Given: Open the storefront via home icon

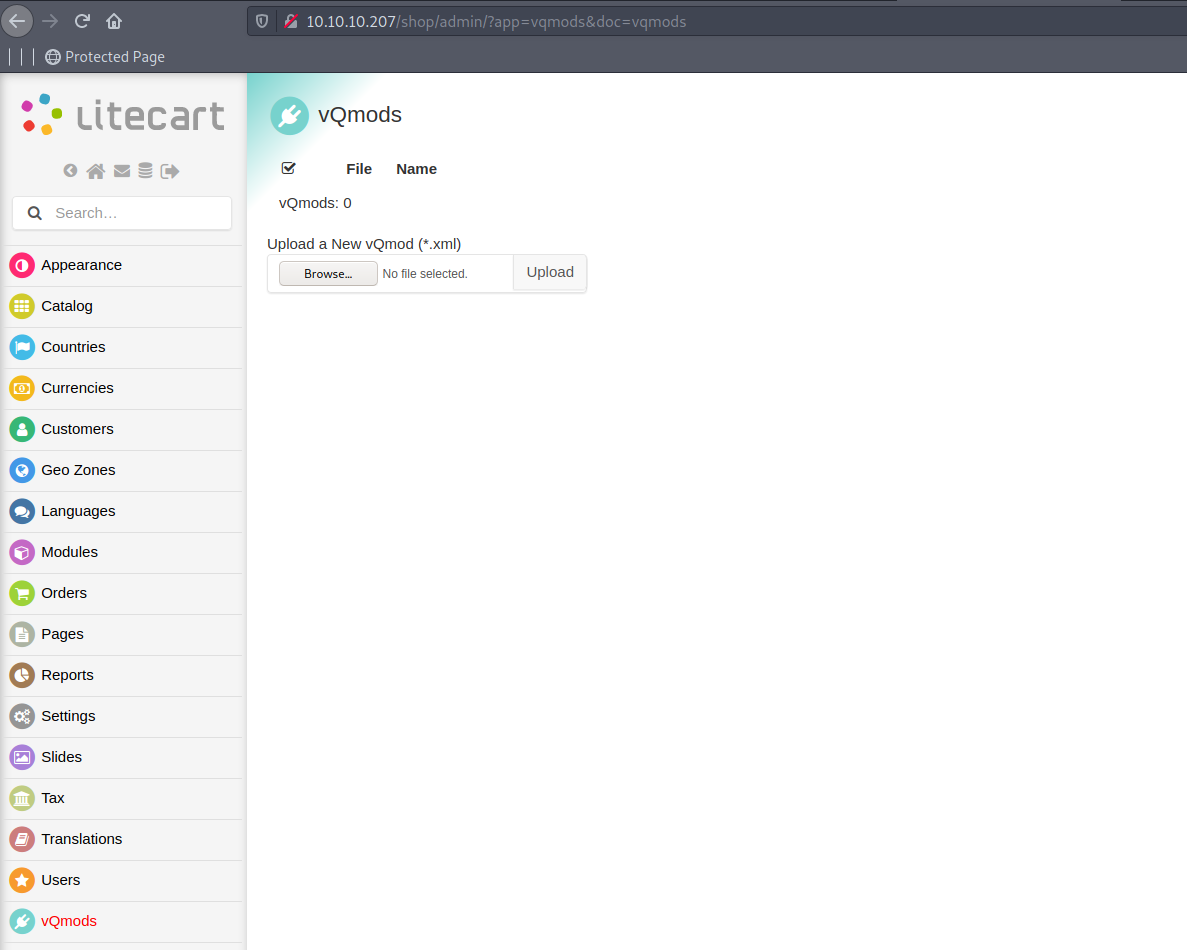Looking at the screenshot, I should (x=95, y=171).
